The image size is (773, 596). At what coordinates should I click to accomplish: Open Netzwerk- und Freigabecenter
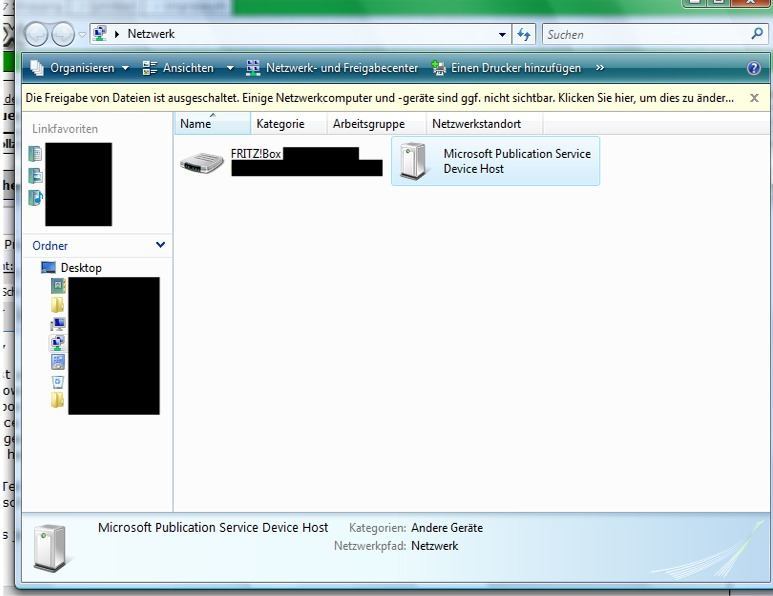pos(332,68)
